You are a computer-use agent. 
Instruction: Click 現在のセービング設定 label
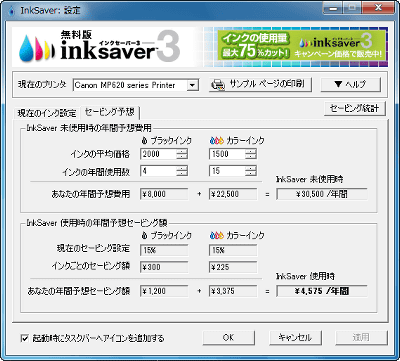[x=93, y=249]
